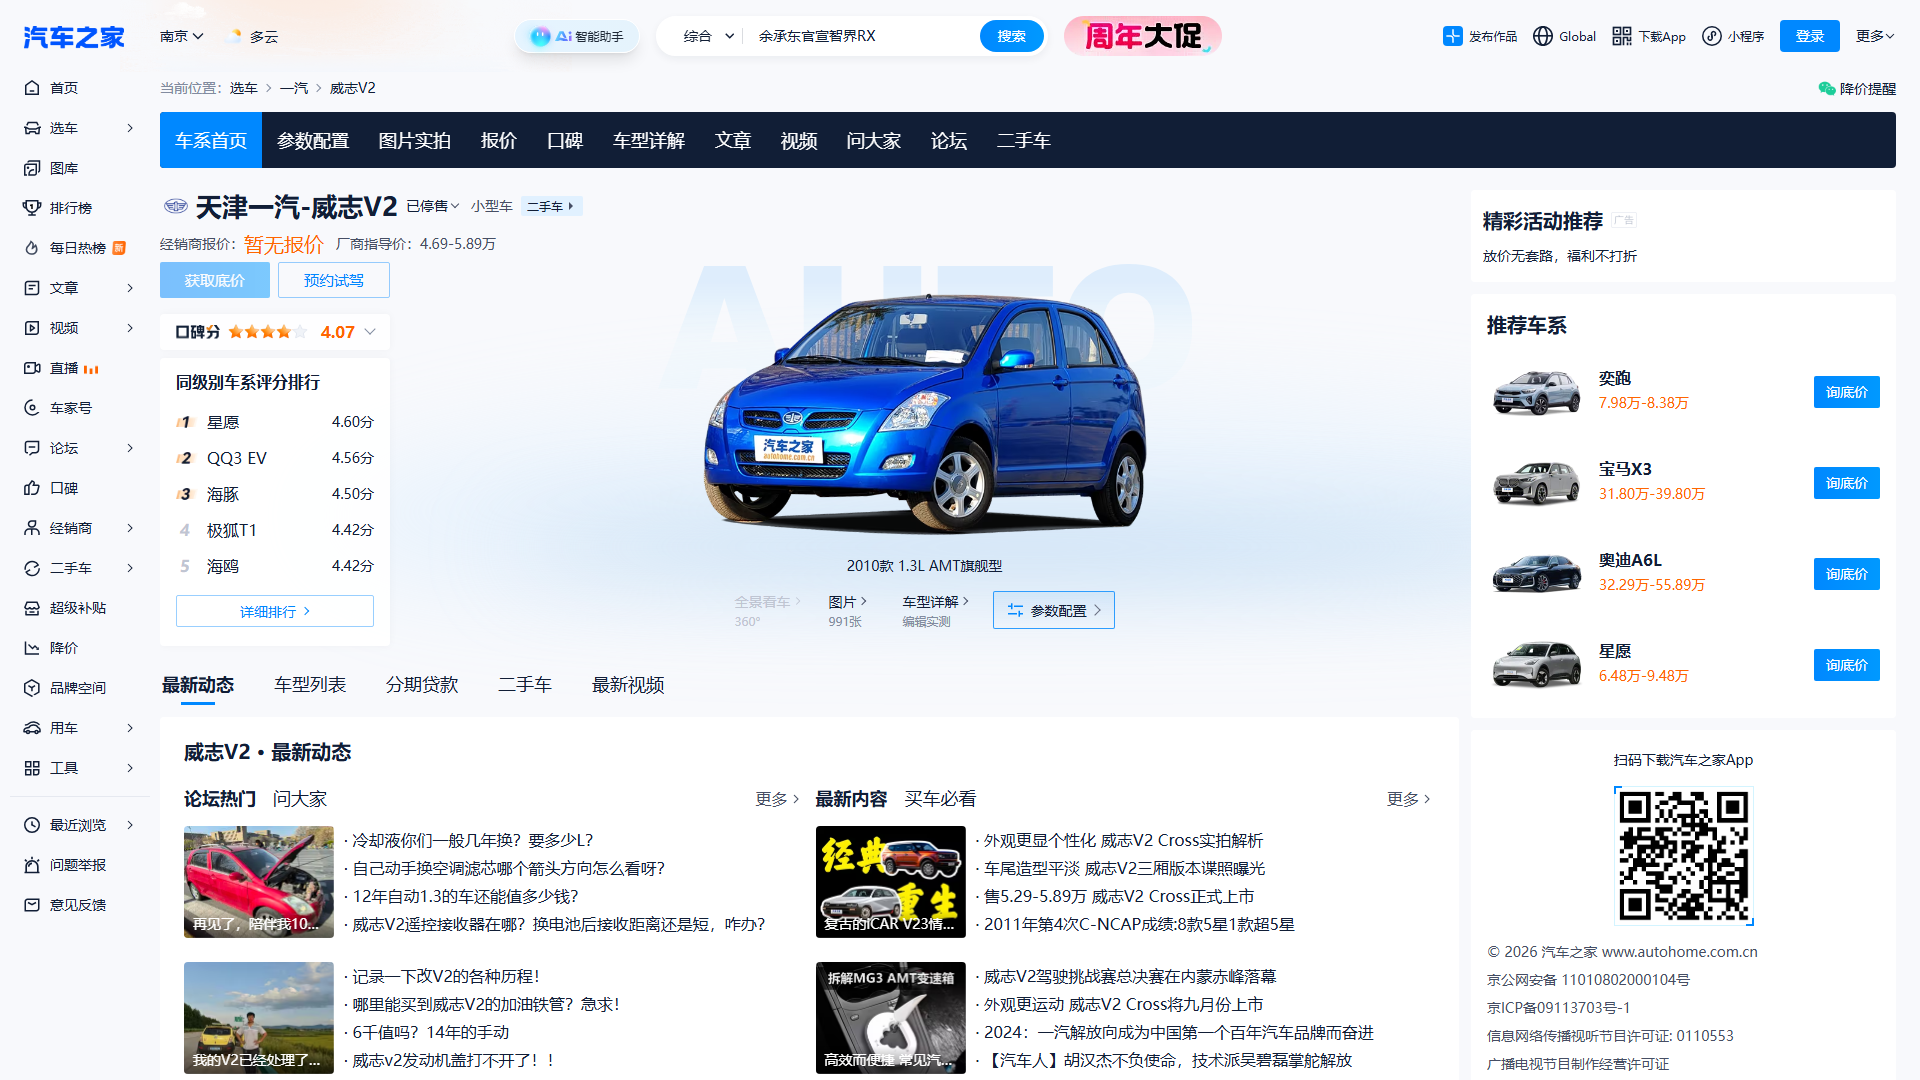Screen dimensions: 1920x1080
Task: Click the 工具 grid icon
Action: coord(32,768)
